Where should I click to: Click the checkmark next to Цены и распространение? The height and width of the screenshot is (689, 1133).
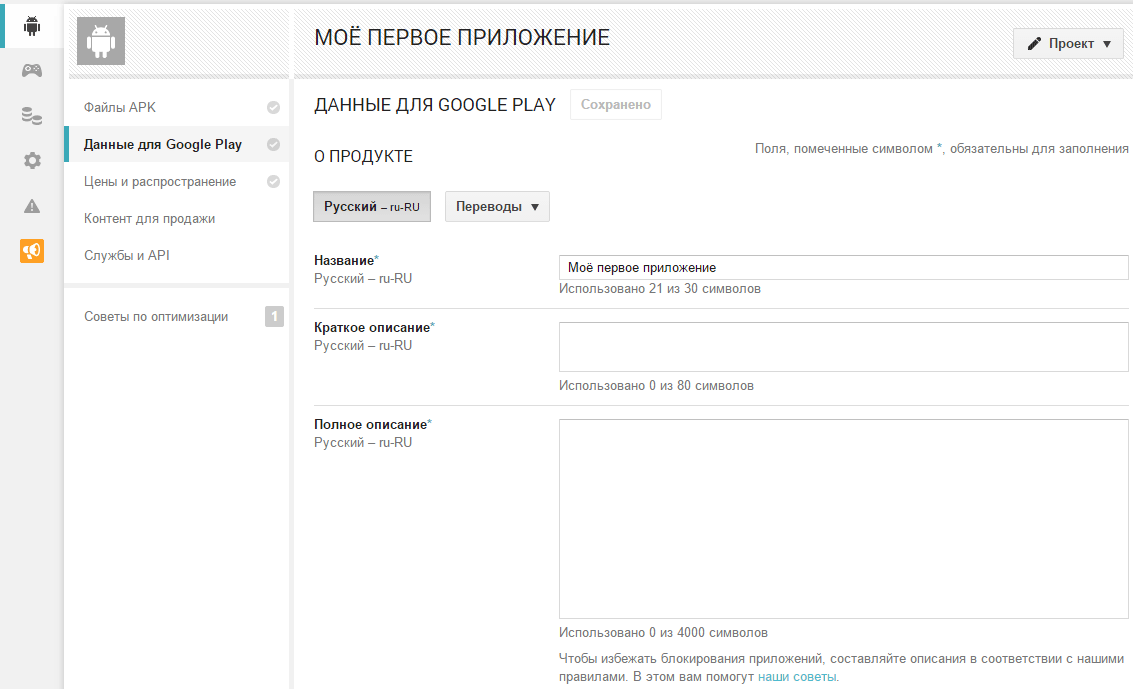(x=273, y=181)
